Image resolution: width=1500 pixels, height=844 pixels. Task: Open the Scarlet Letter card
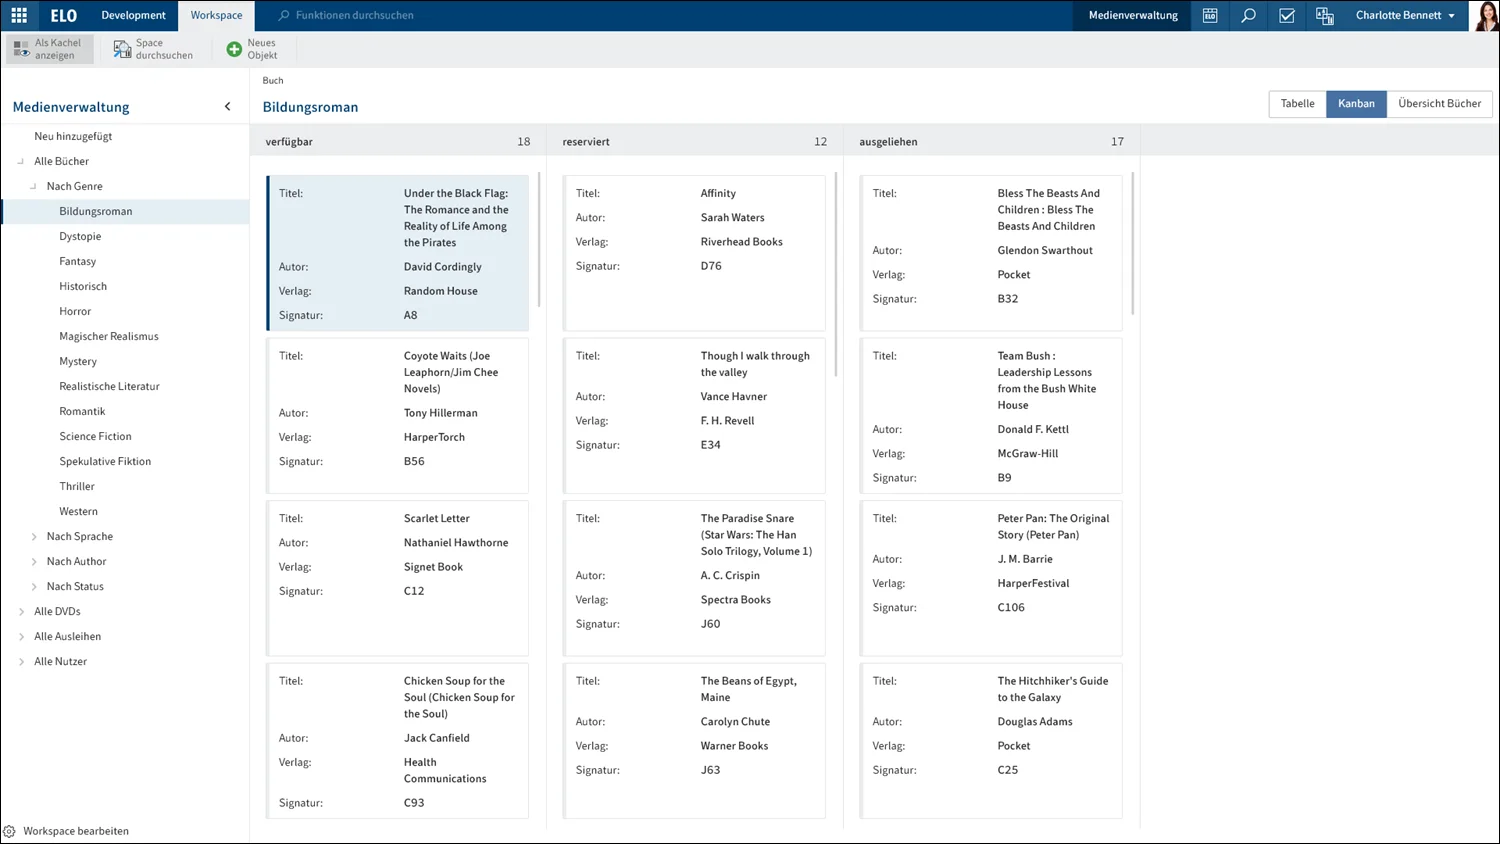click(397, 578)
